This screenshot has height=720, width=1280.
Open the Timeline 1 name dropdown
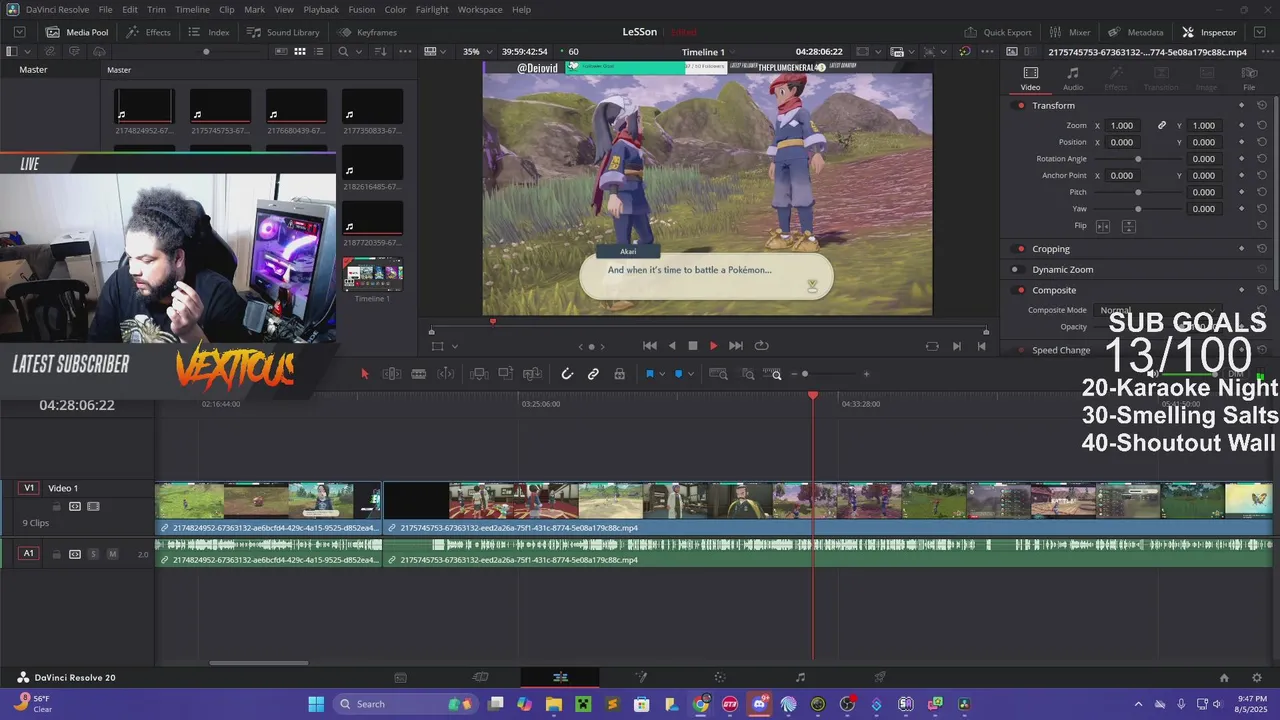click(x=708, y=52)
